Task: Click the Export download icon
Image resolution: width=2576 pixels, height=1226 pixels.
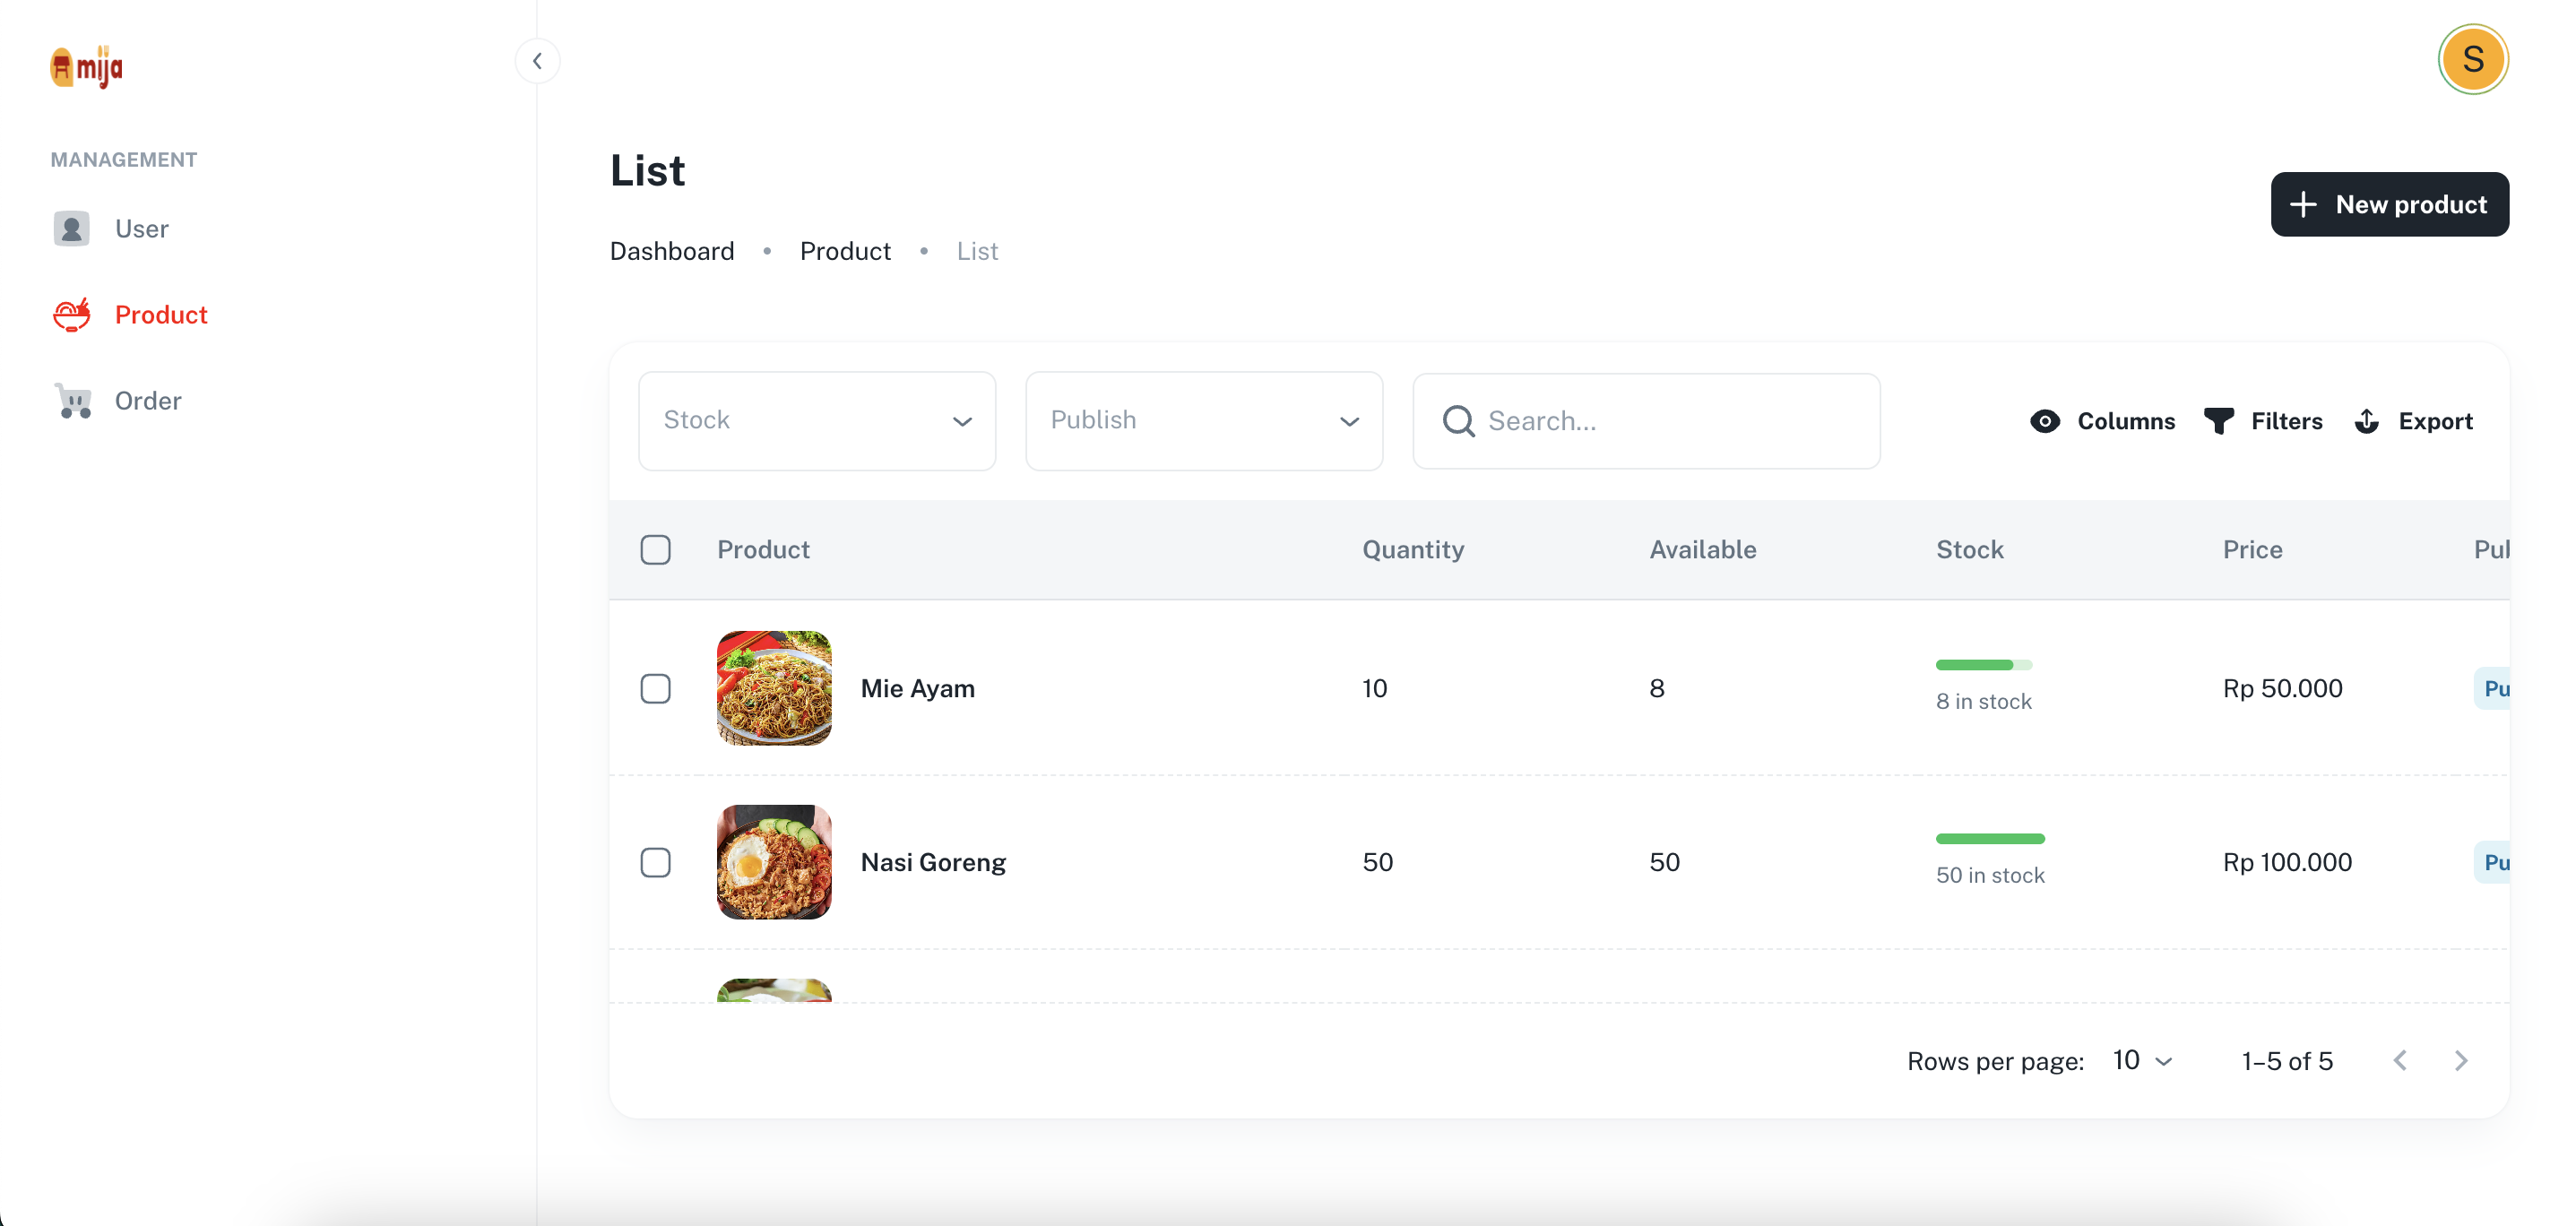Action: coord(2366,421)
